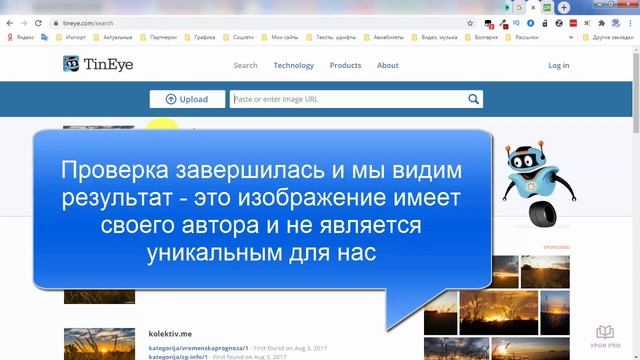Screen dimensions: 640x360
Task: Open the Products navigation item
Action: [x=345, y=65]
